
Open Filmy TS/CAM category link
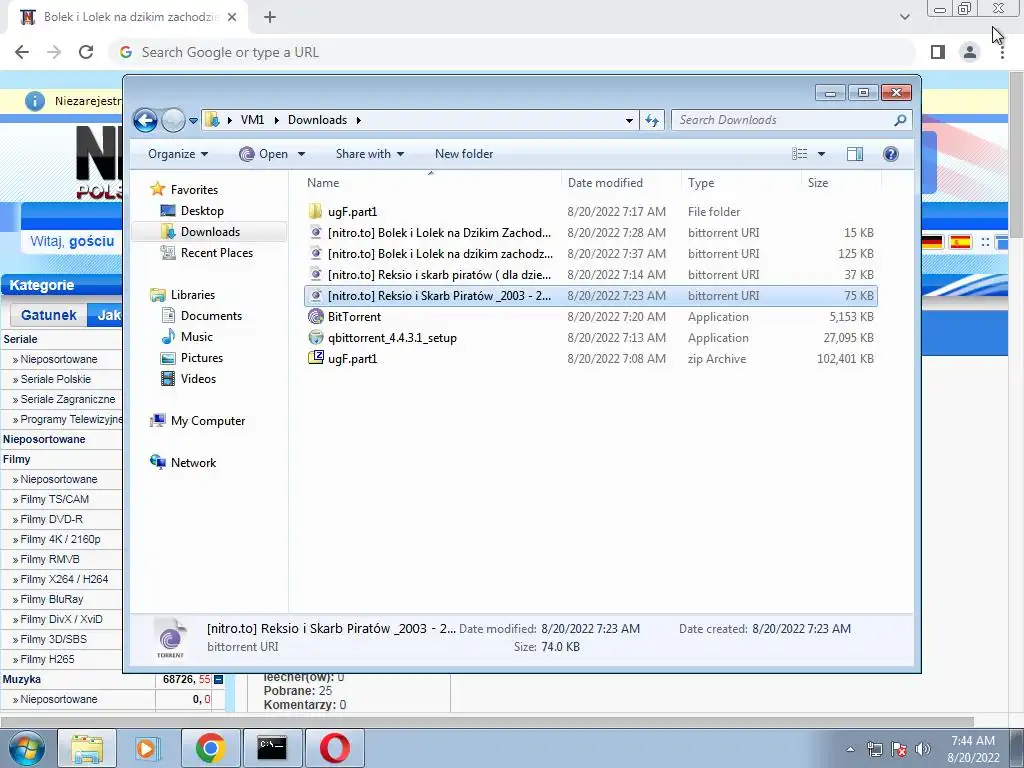54,500
